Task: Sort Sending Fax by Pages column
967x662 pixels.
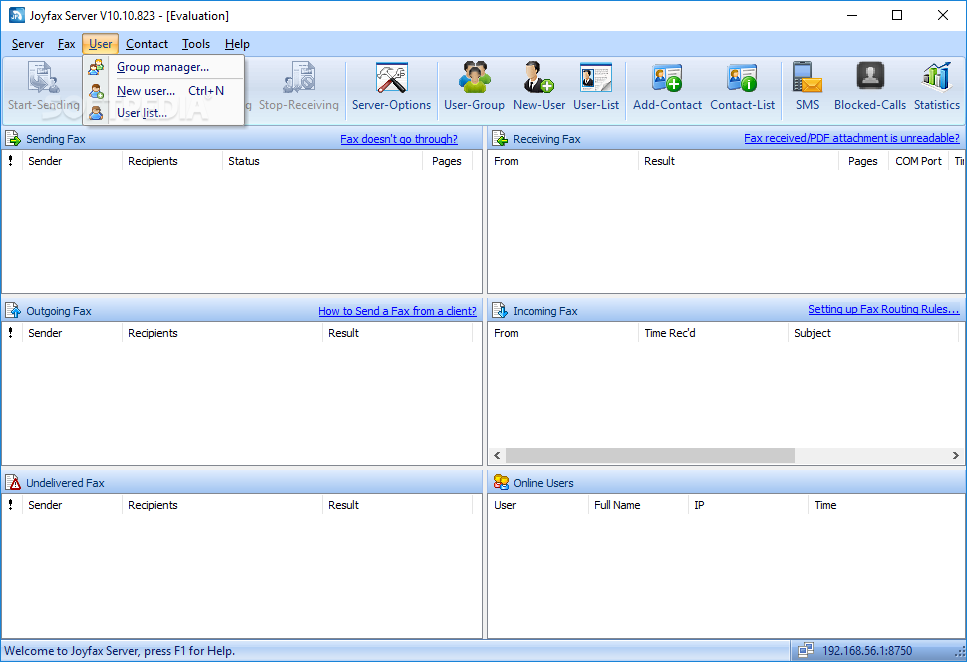Action: click(x=447, y=161)
